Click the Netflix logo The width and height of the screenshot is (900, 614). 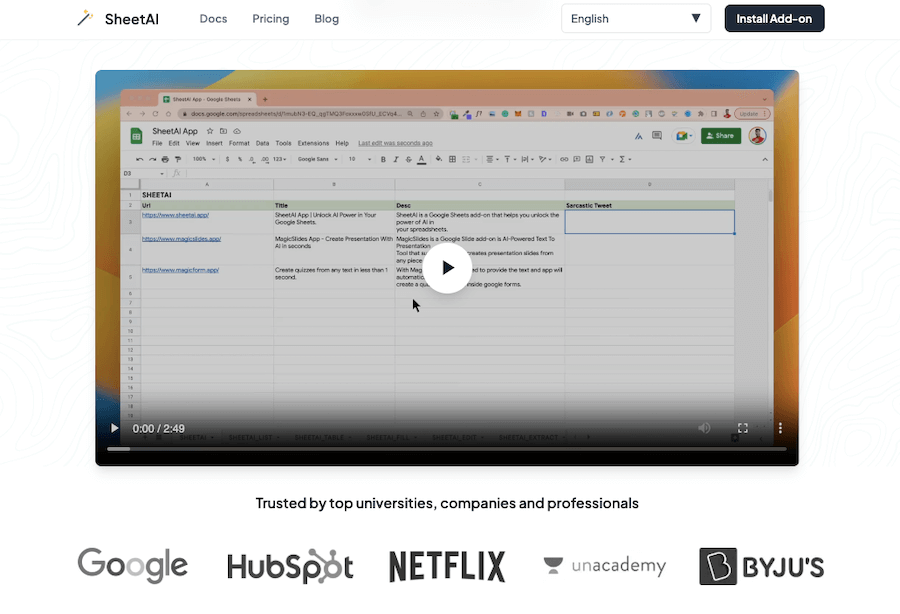447,566
